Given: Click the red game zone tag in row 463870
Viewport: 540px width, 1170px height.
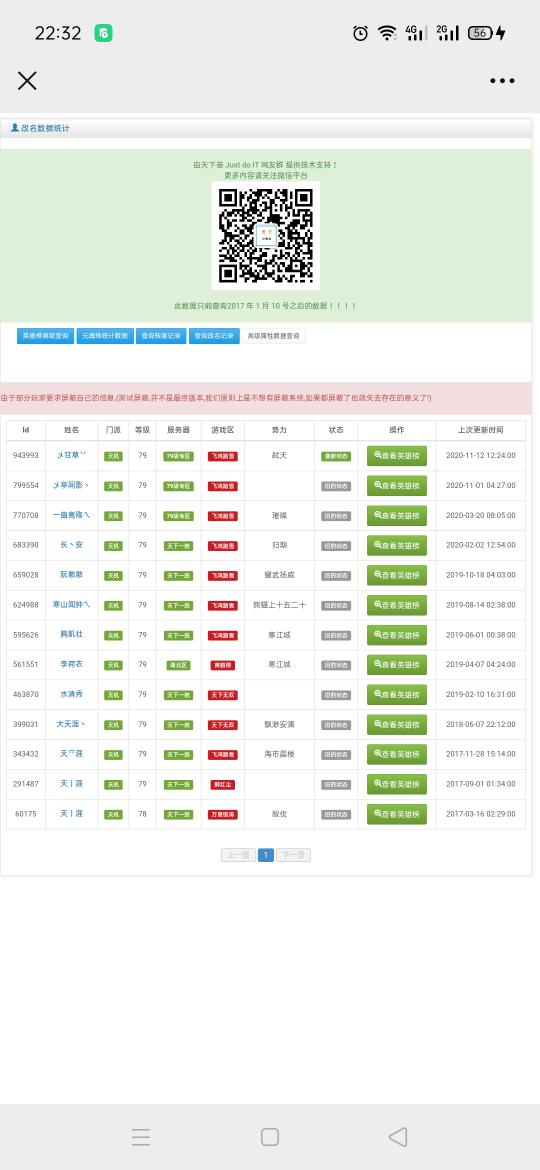Looking at the screenshot, I should (223, 695).
